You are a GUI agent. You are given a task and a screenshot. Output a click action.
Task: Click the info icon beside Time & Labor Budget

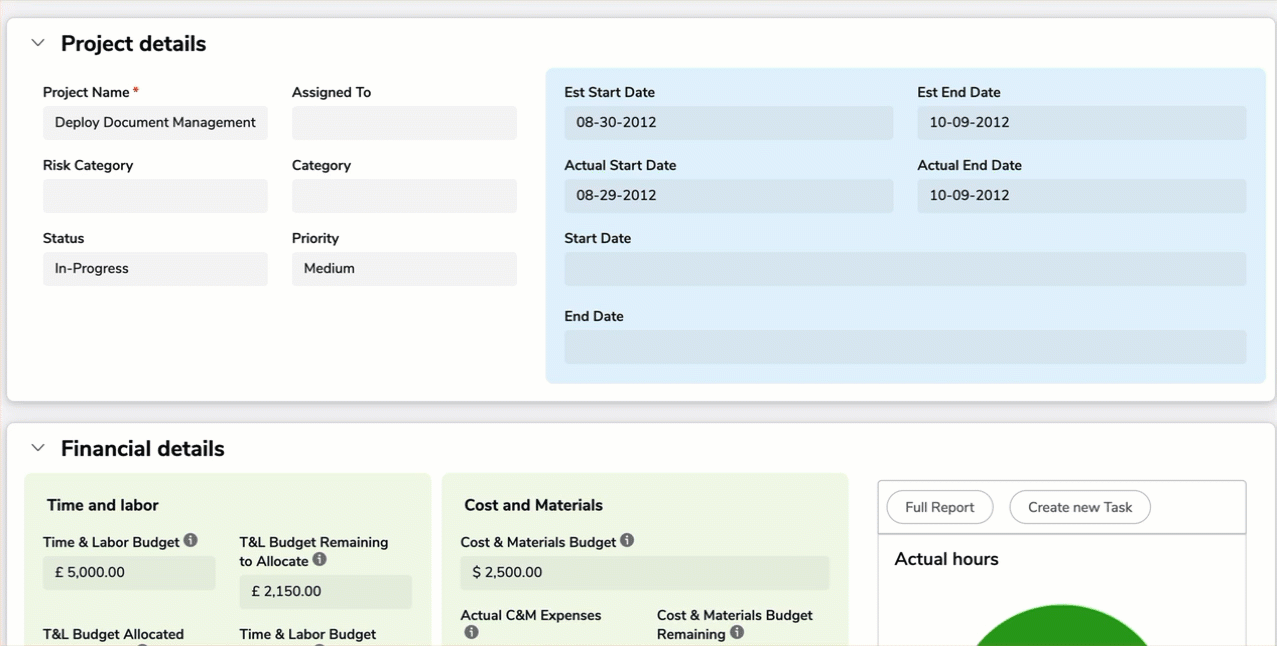[x=190, y=541]
